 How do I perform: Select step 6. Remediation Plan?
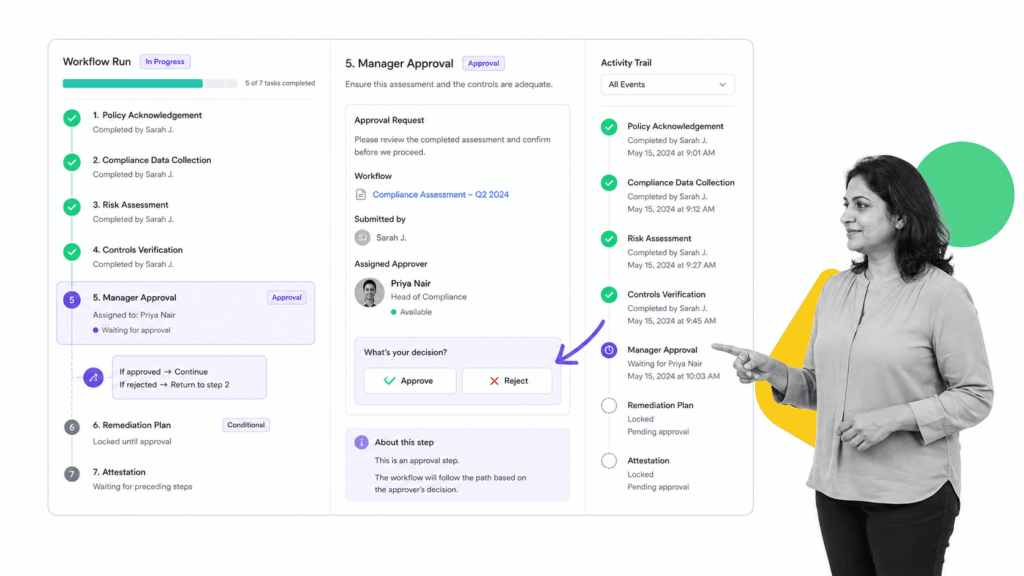(131, 425)
